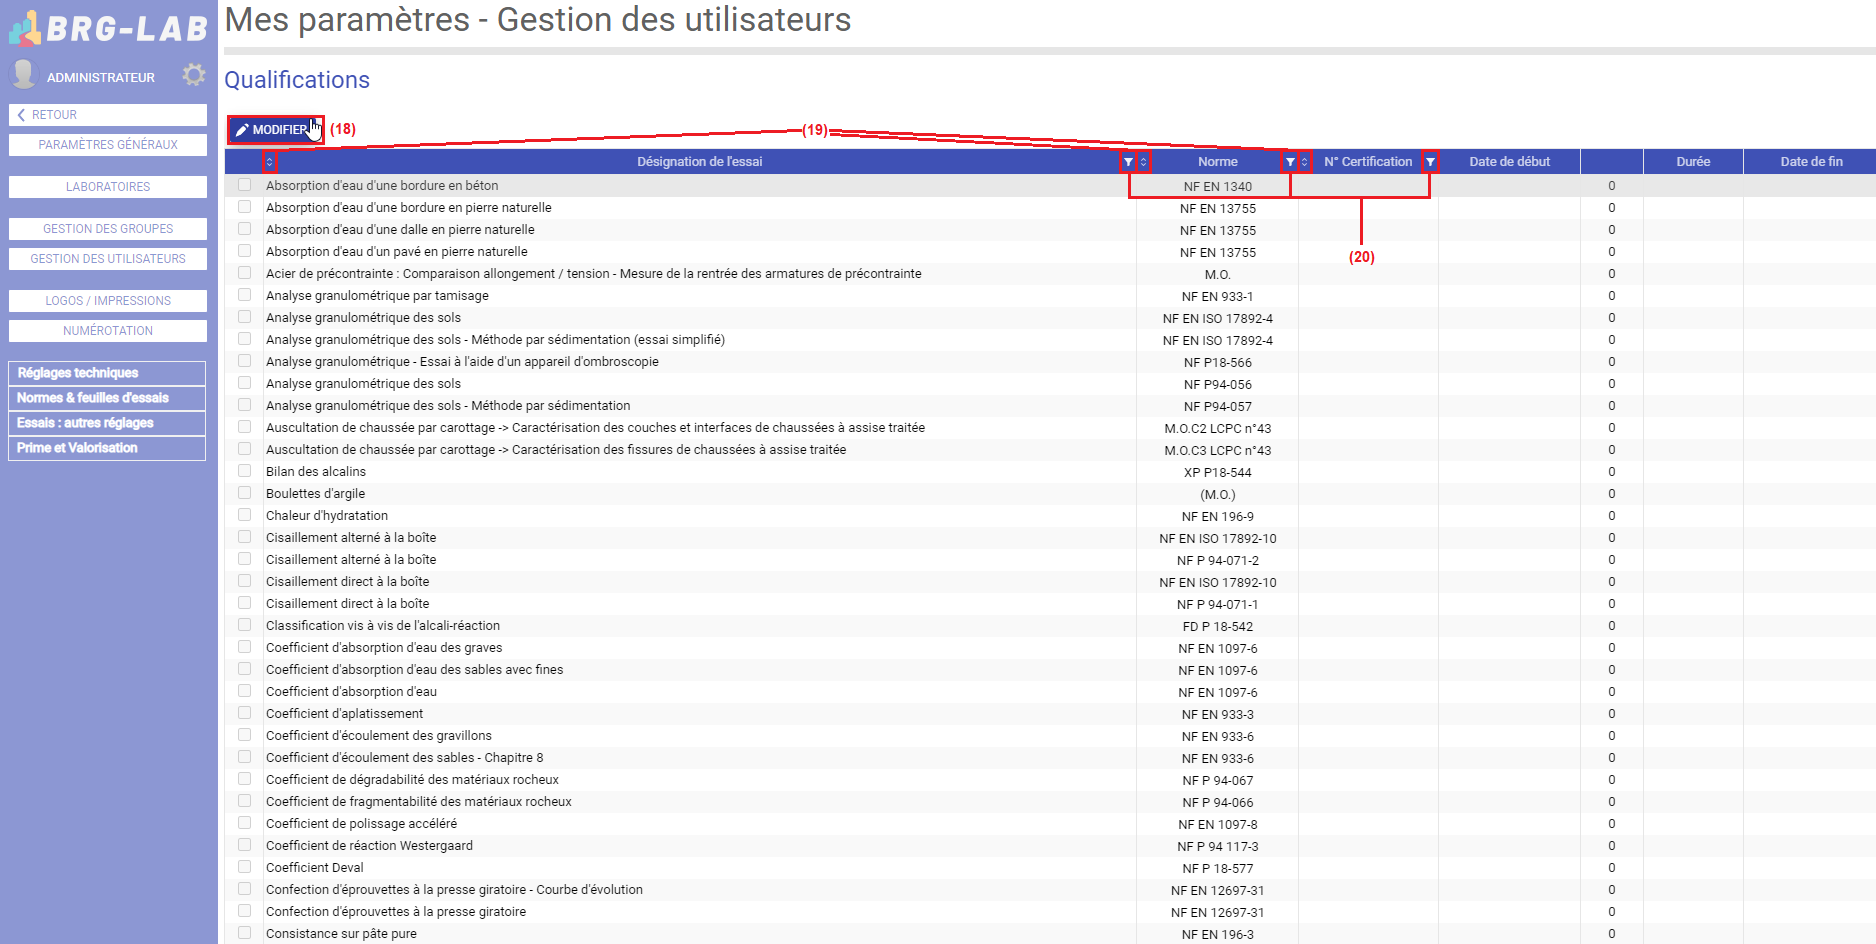Screen dimensions: 1876x944
Task: Toggle sort arrows right of Désignation filter
Action: 1144,162
